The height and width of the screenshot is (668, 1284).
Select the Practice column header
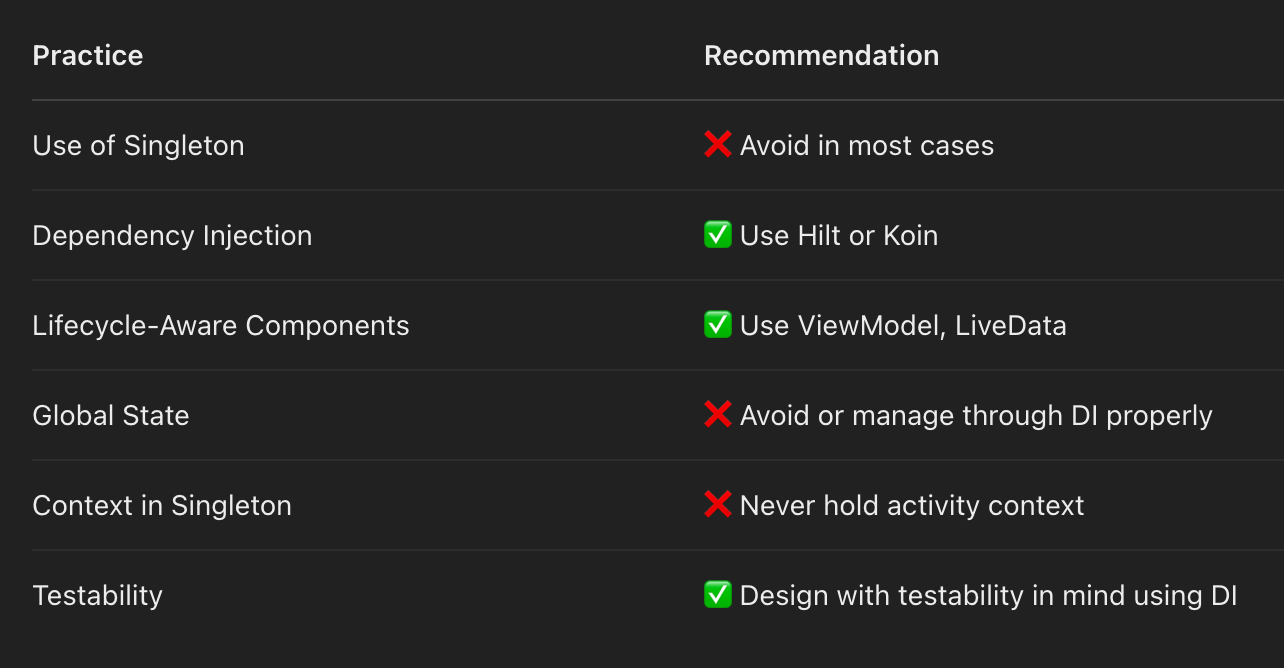(88, 56)
